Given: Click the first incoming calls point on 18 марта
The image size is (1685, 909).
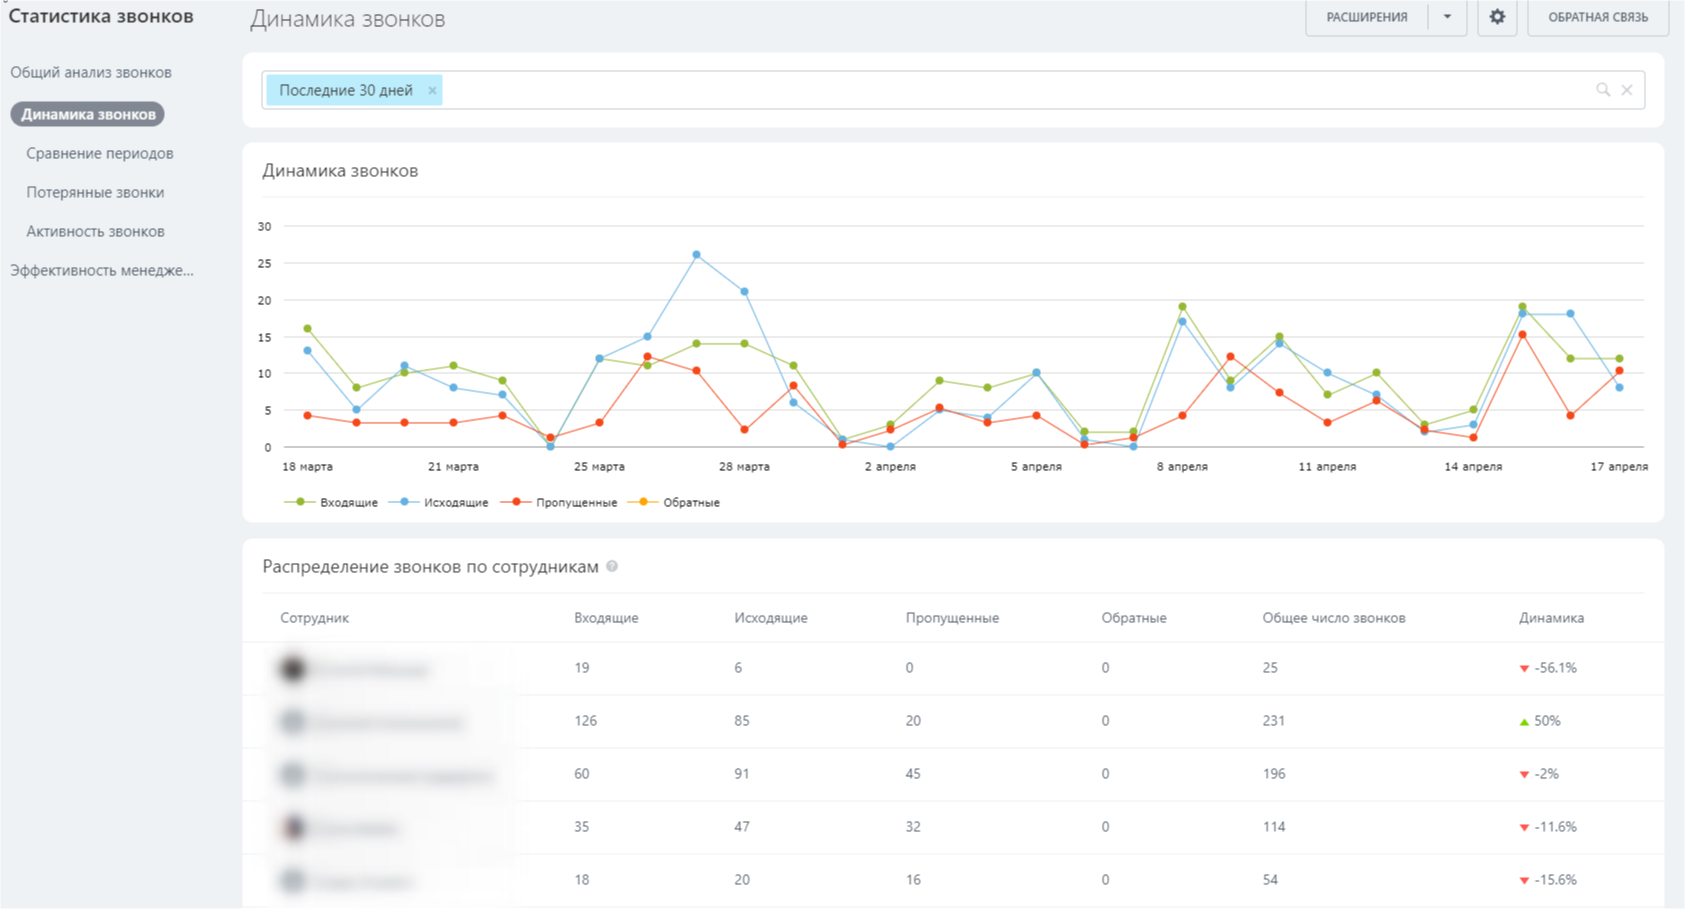Looking at the screenshot, I should point(307,329).
